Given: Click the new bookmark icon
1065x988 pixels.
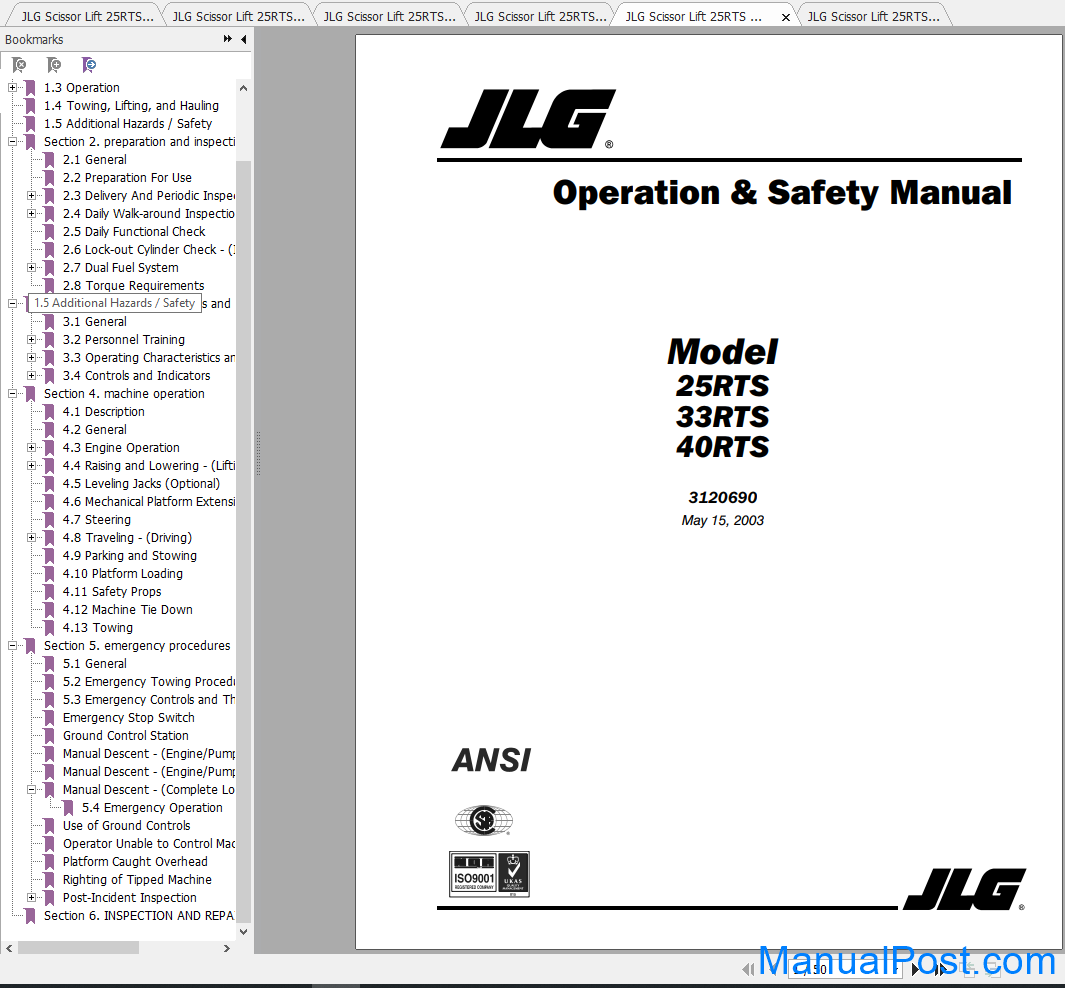Looking at the screenshot, I should [54, 65].
